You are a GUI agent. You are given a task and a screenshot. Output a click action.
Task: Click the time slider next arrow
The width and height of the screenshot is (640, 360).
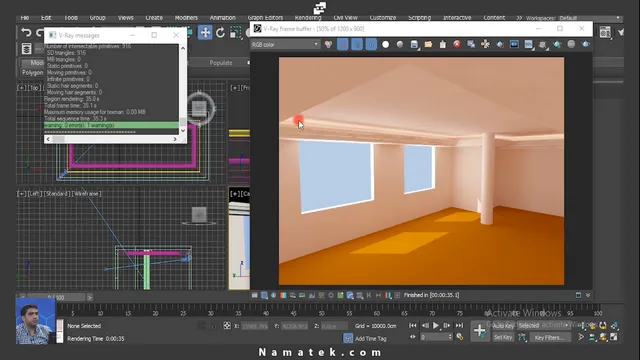coord(90,298)
